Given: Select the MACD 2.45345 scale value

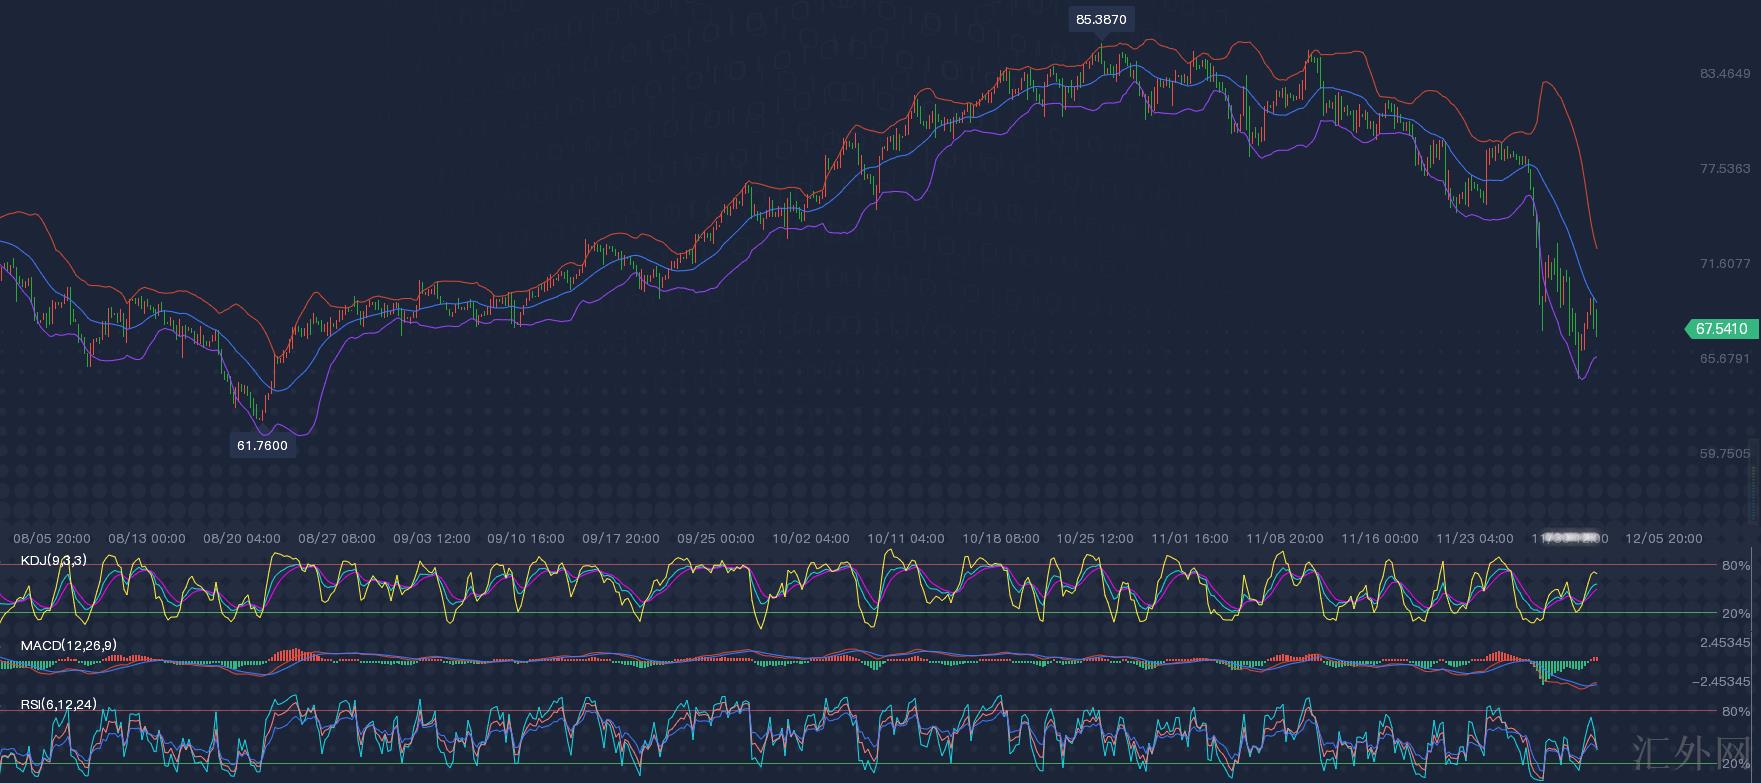Looking at the screenshot, I should tap(1725, 643).
